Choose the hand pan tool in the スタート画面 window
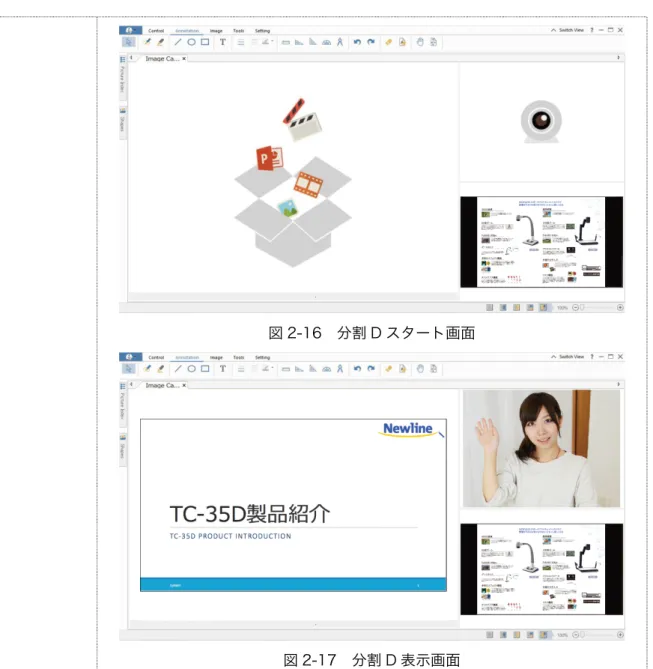 tap(420, 42)
